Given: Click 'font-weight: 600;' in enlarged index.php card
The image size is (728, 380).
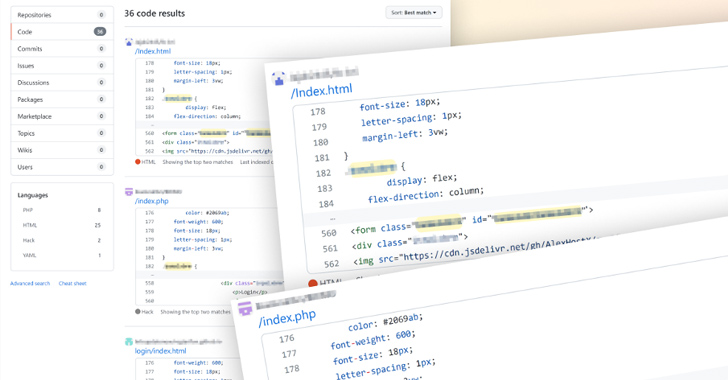Looking at the screenshot, I should (x=373, y=340).
